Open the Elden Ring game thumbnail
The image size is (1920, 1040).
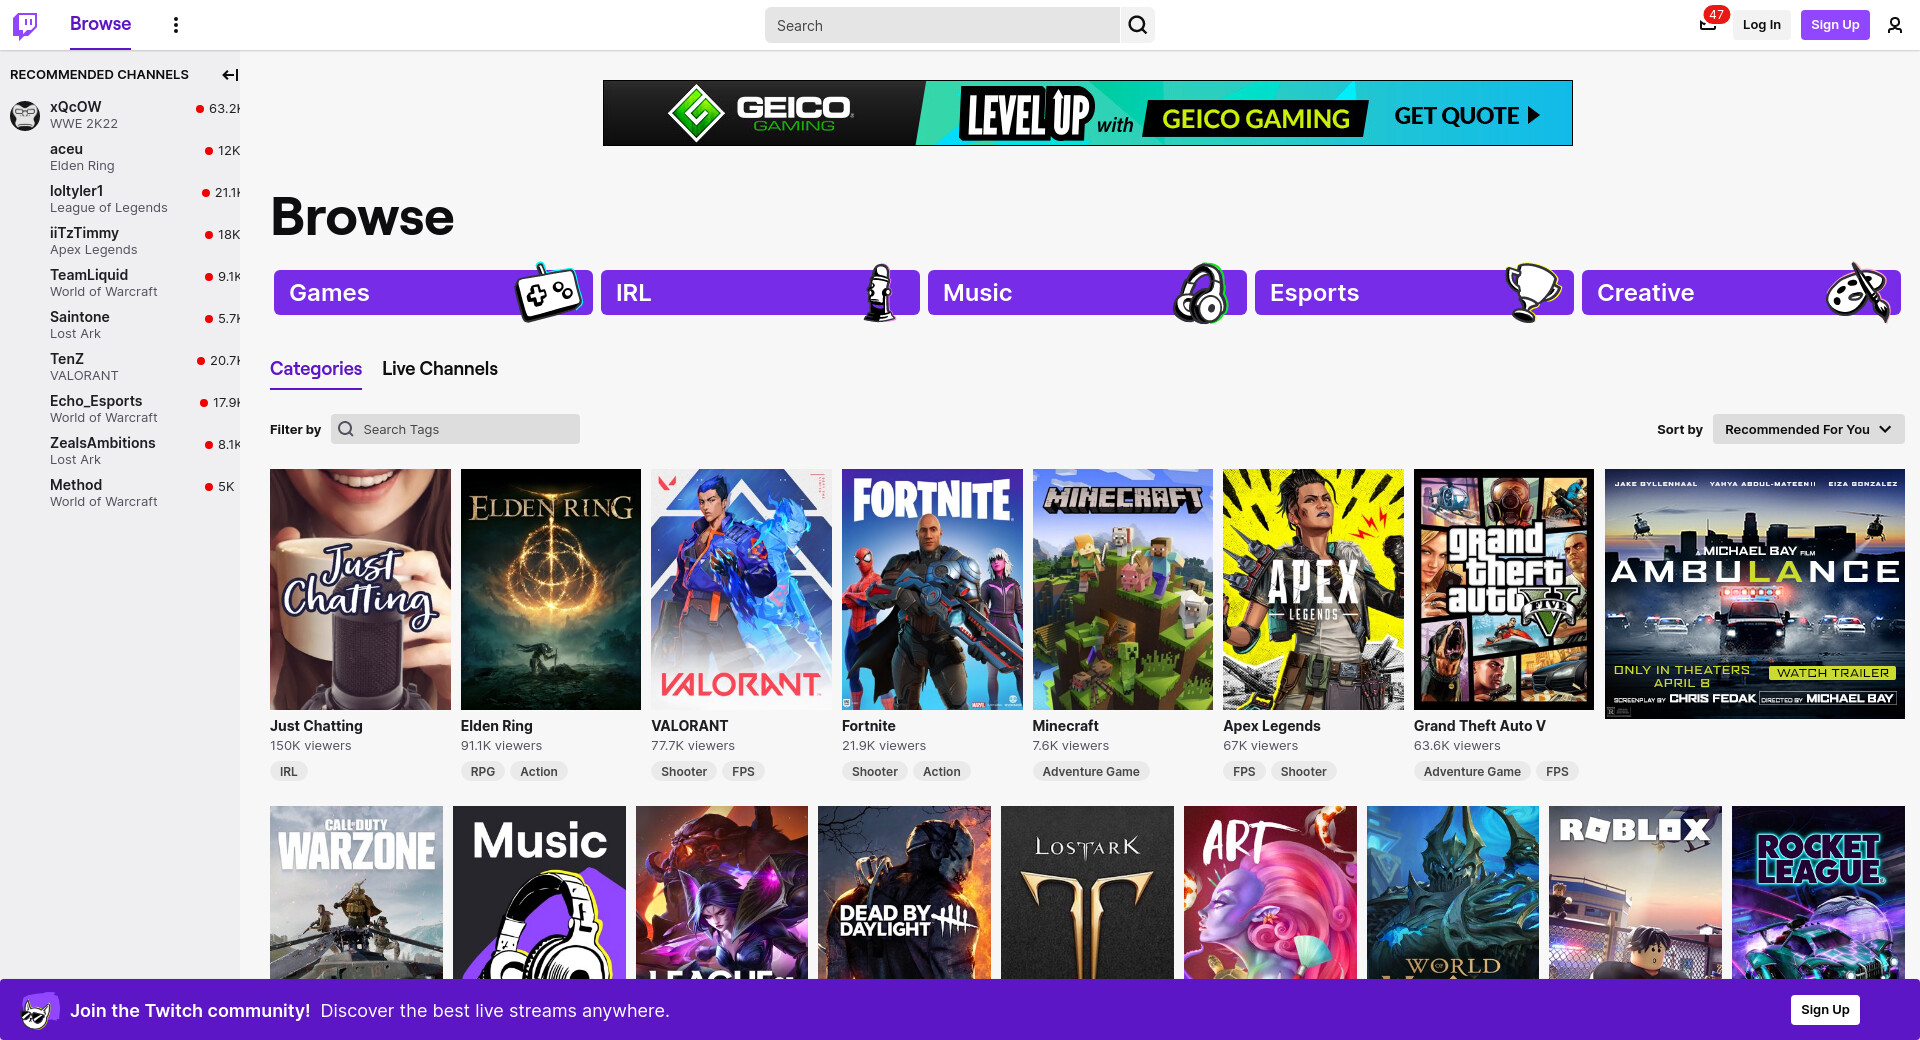(x=550, y=589)
